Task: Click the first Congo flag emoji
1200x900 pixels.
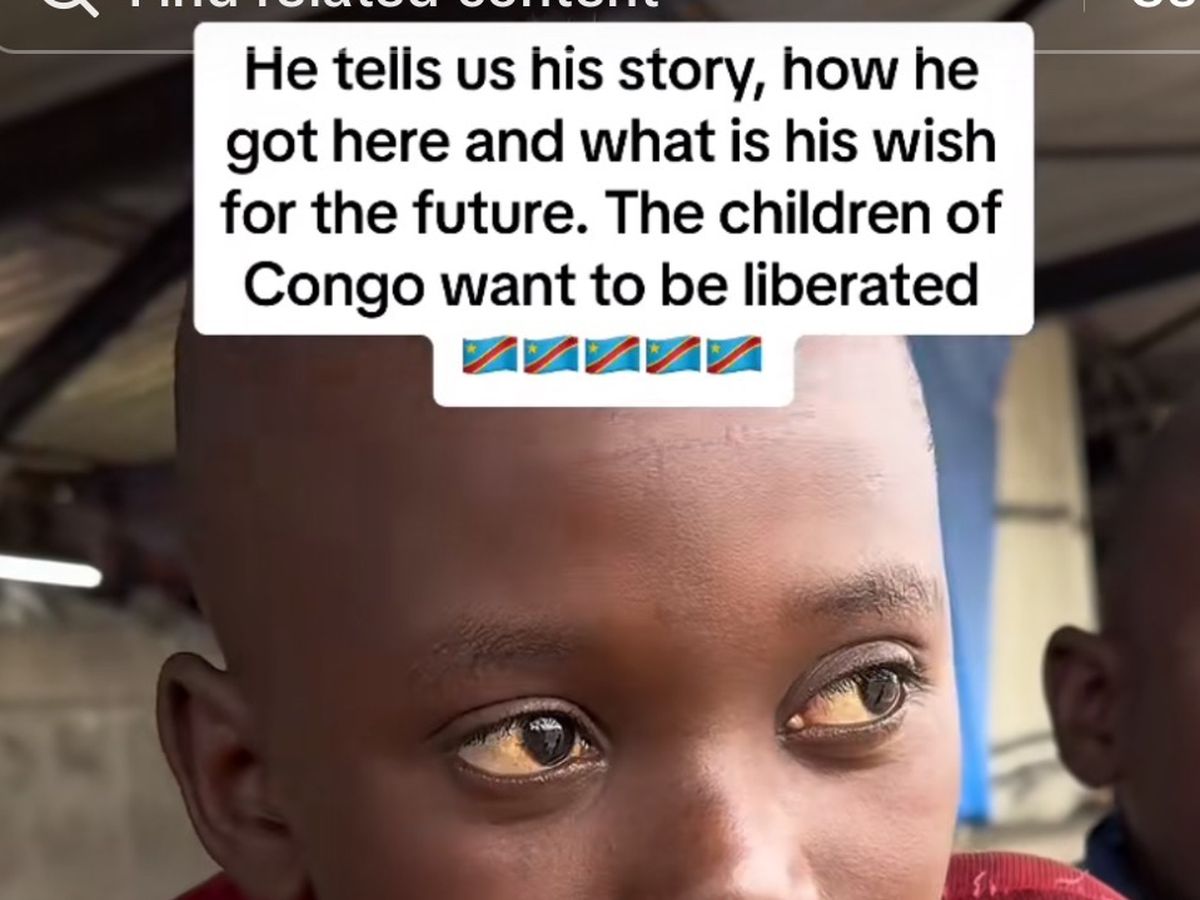Action: pyautogui.click(x=490, y=355)
